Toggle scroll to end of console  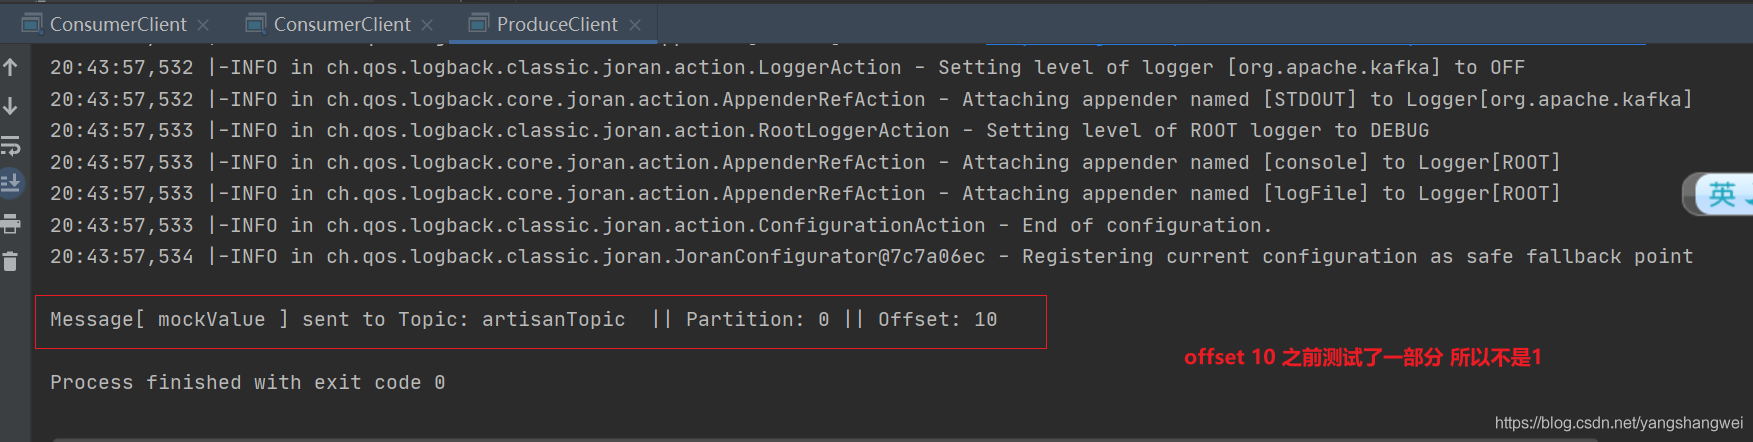point(11,183)
